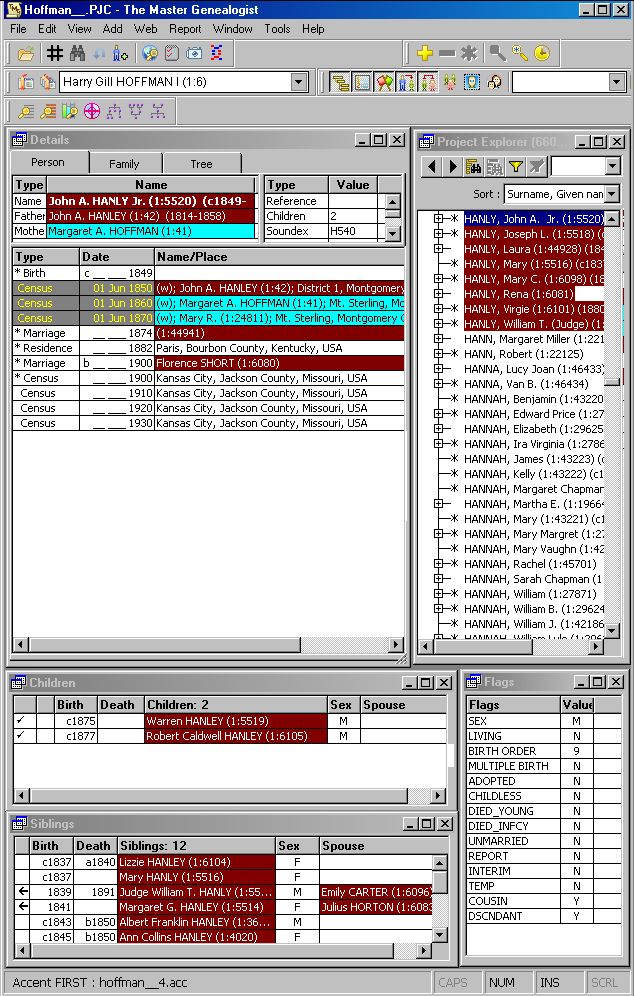Click the open project folder icon

pyautogui.click(x=26, y=54)
